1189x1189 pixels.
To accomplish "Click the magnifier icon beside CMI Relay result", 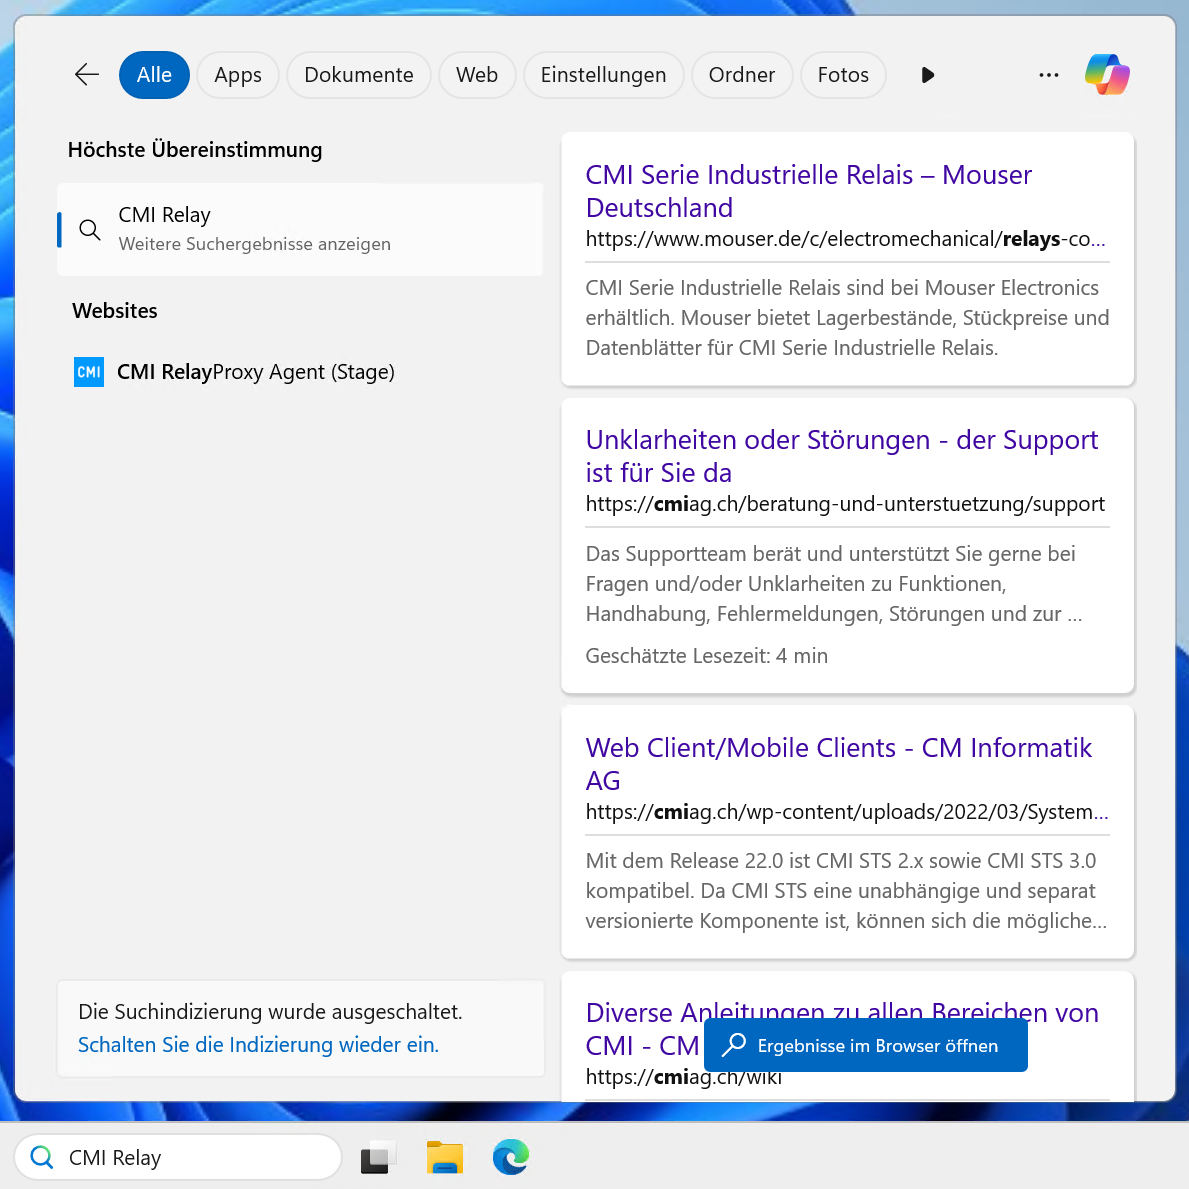I will [89, 230].
